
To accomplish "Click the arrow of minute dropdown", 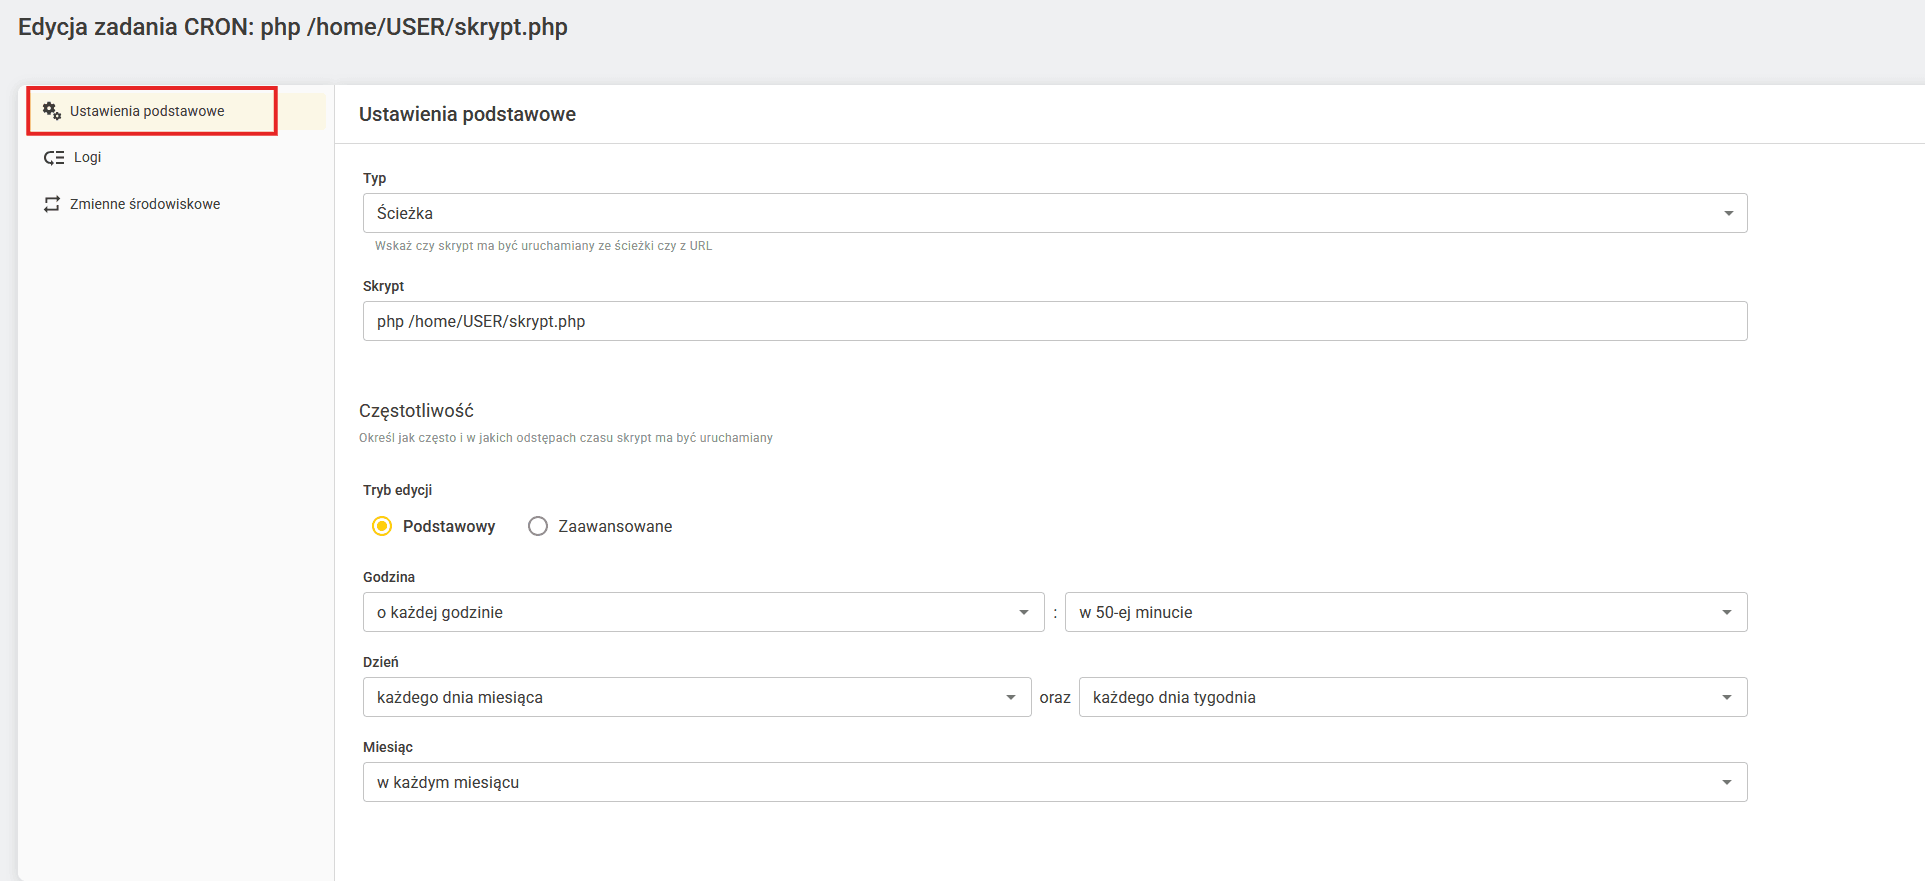I will click(x=1727, y=613).
